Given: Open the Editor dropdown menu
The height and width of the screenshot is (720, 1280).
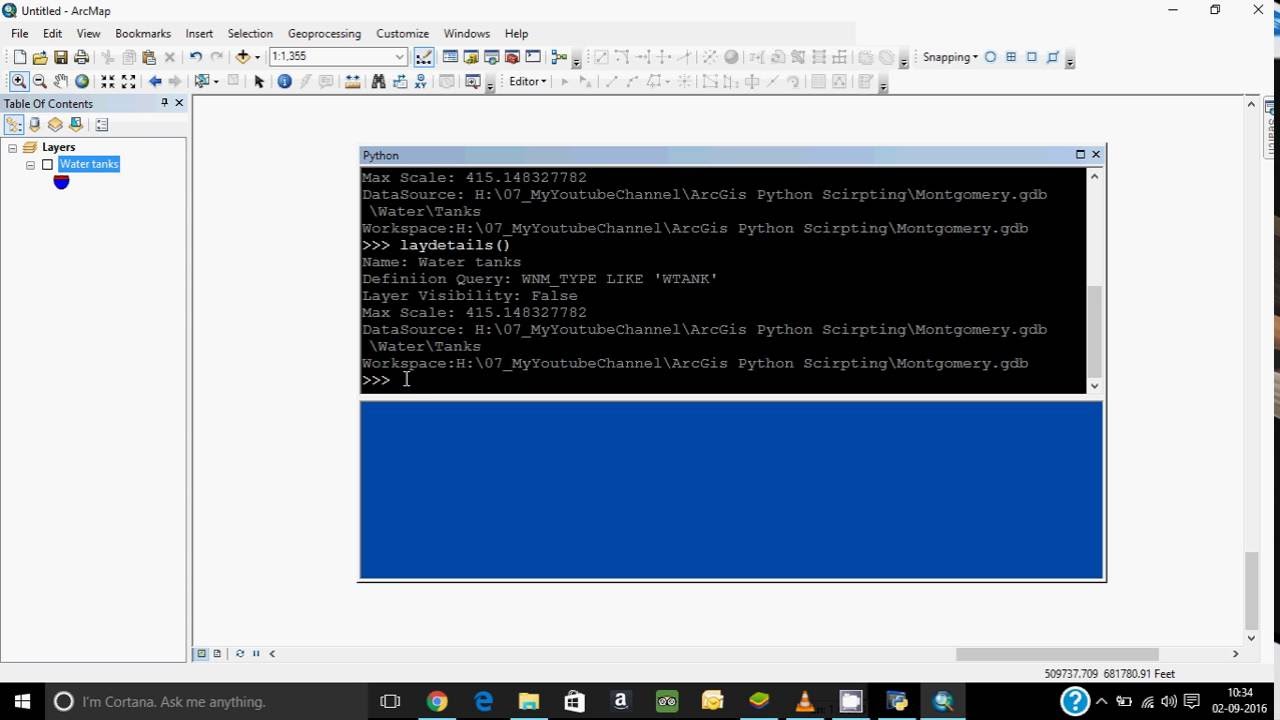Looking at the screenshot, I should 528,81.
